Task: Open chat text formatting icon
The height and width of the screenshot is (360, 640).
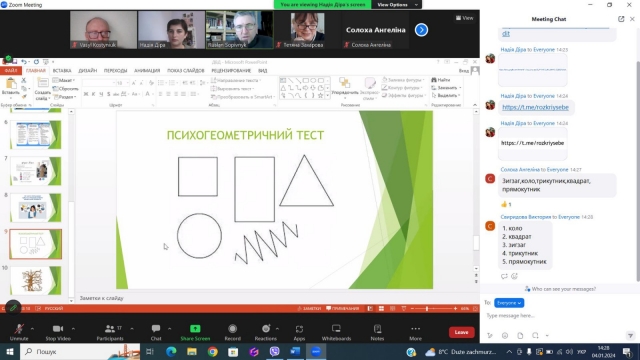Action: click(490, 336)
